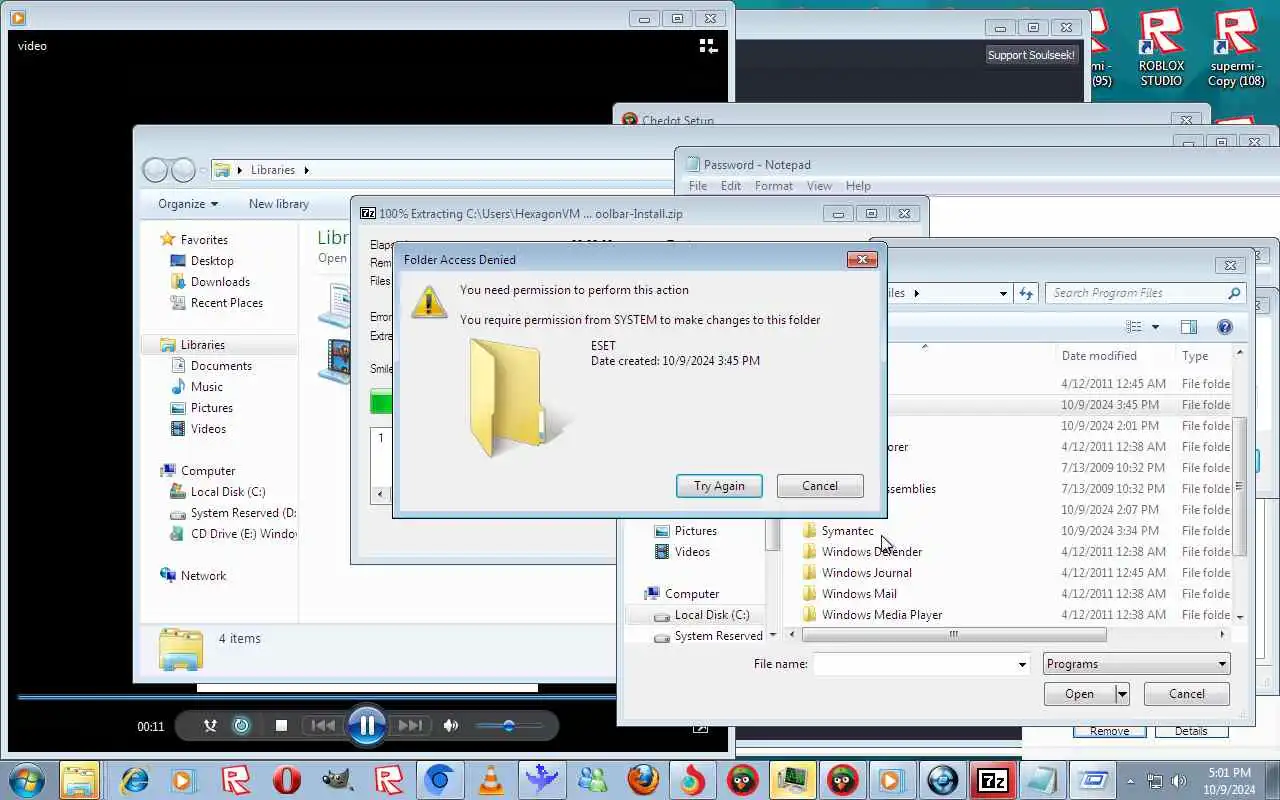This screenshot has width=1280, height=800.
Task: Click Details button behind file dialog
Action: click(1191, 731)
